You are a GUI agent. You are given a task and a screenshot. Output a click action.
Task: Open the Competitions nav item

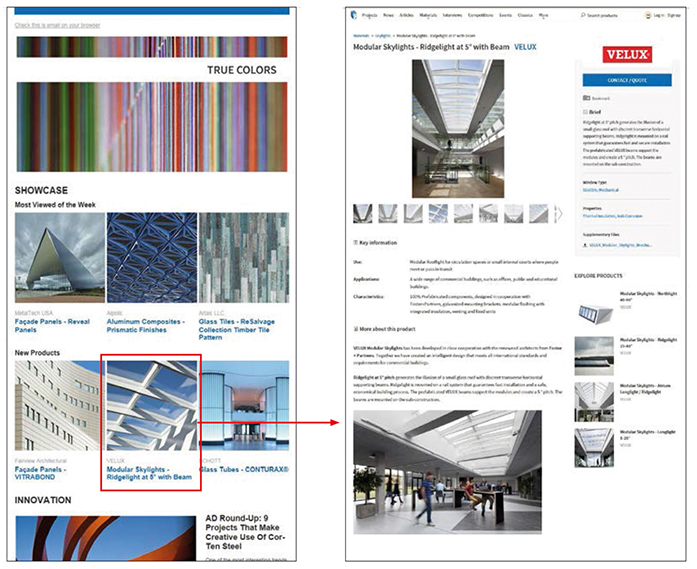point(481,15)
